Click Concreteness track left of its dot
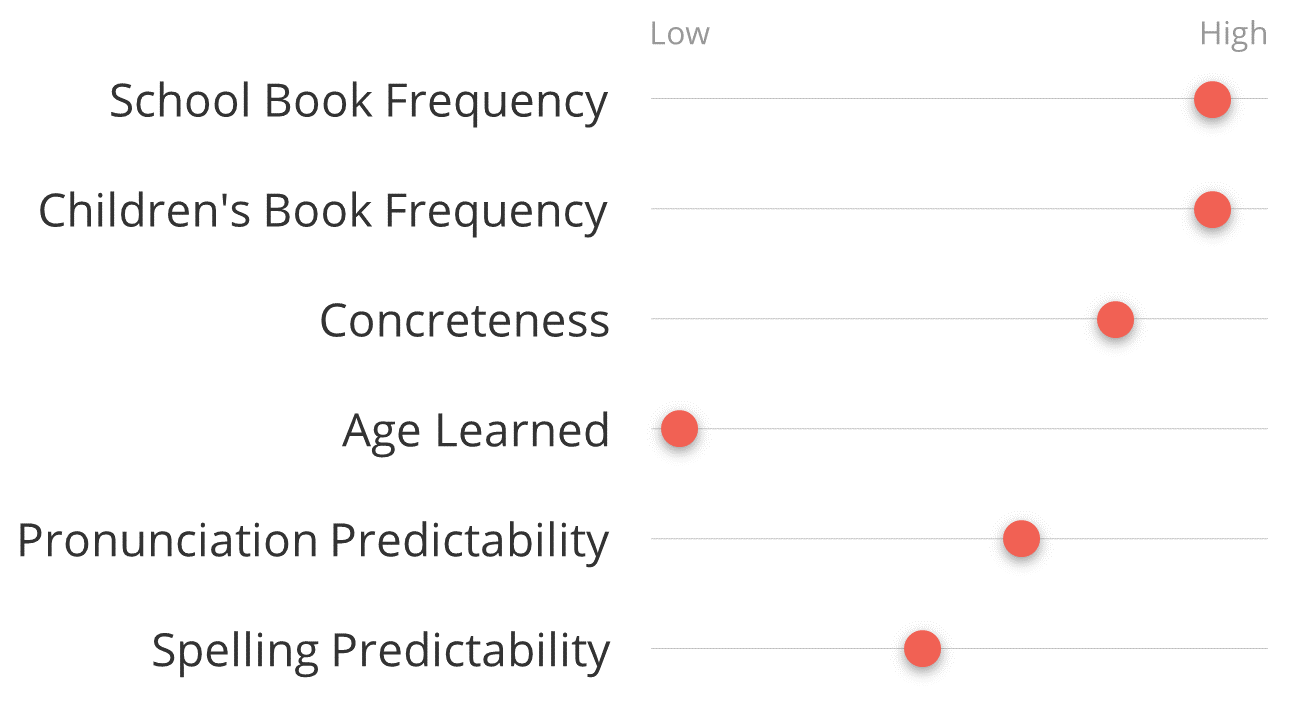The image size is (1302, 710). point(874,319)
